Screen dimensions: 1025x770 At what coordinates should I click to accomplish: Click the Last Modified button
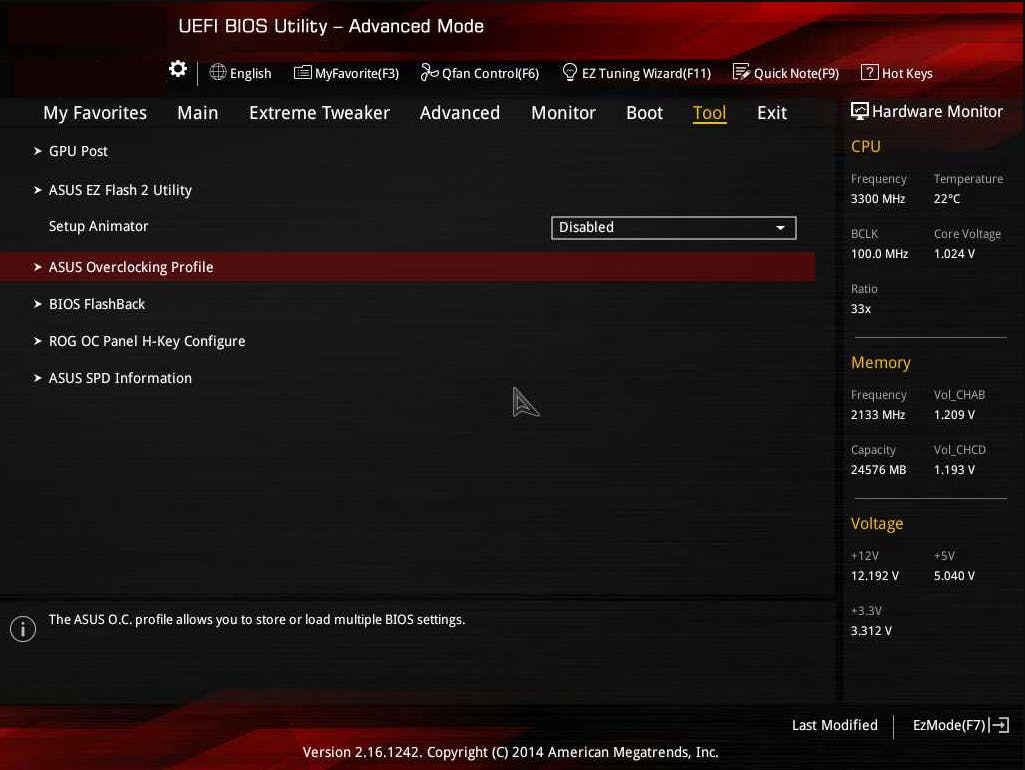pos(835,725)
